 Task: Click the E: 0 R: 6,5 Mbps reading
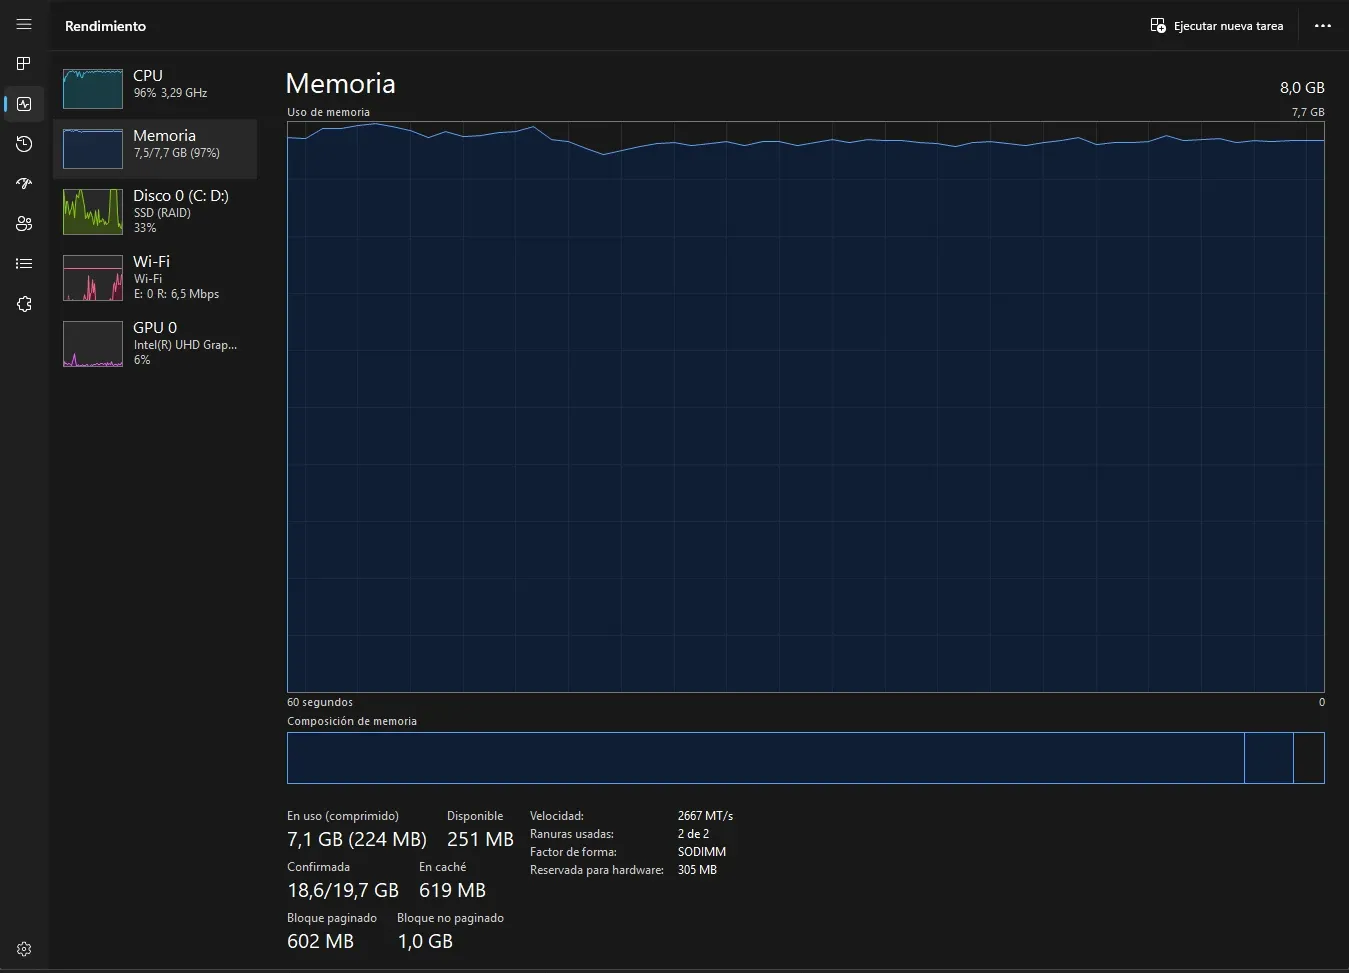tap(176, 294)
